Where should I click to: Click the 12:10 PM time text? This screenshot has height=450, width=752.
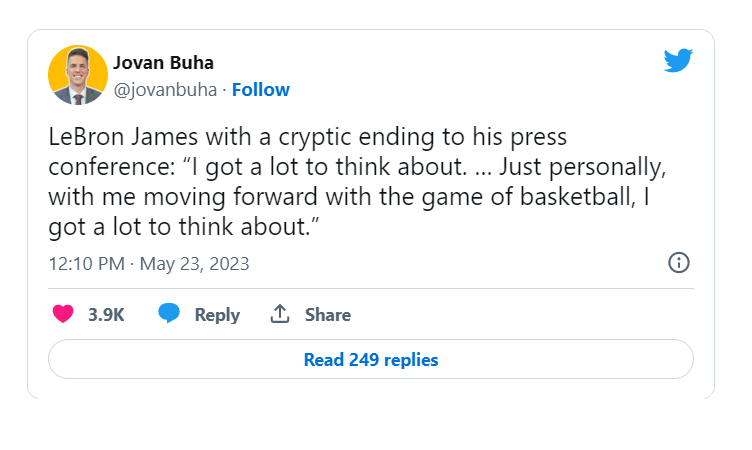[86, 264]
